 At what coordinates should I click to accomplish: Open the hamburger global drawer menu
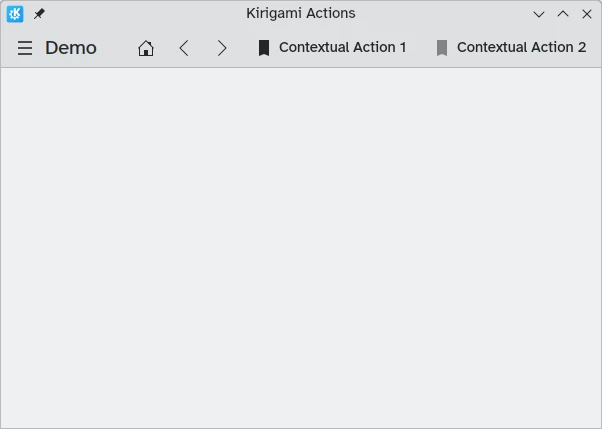pyautogui.click(x=25, y=48)
